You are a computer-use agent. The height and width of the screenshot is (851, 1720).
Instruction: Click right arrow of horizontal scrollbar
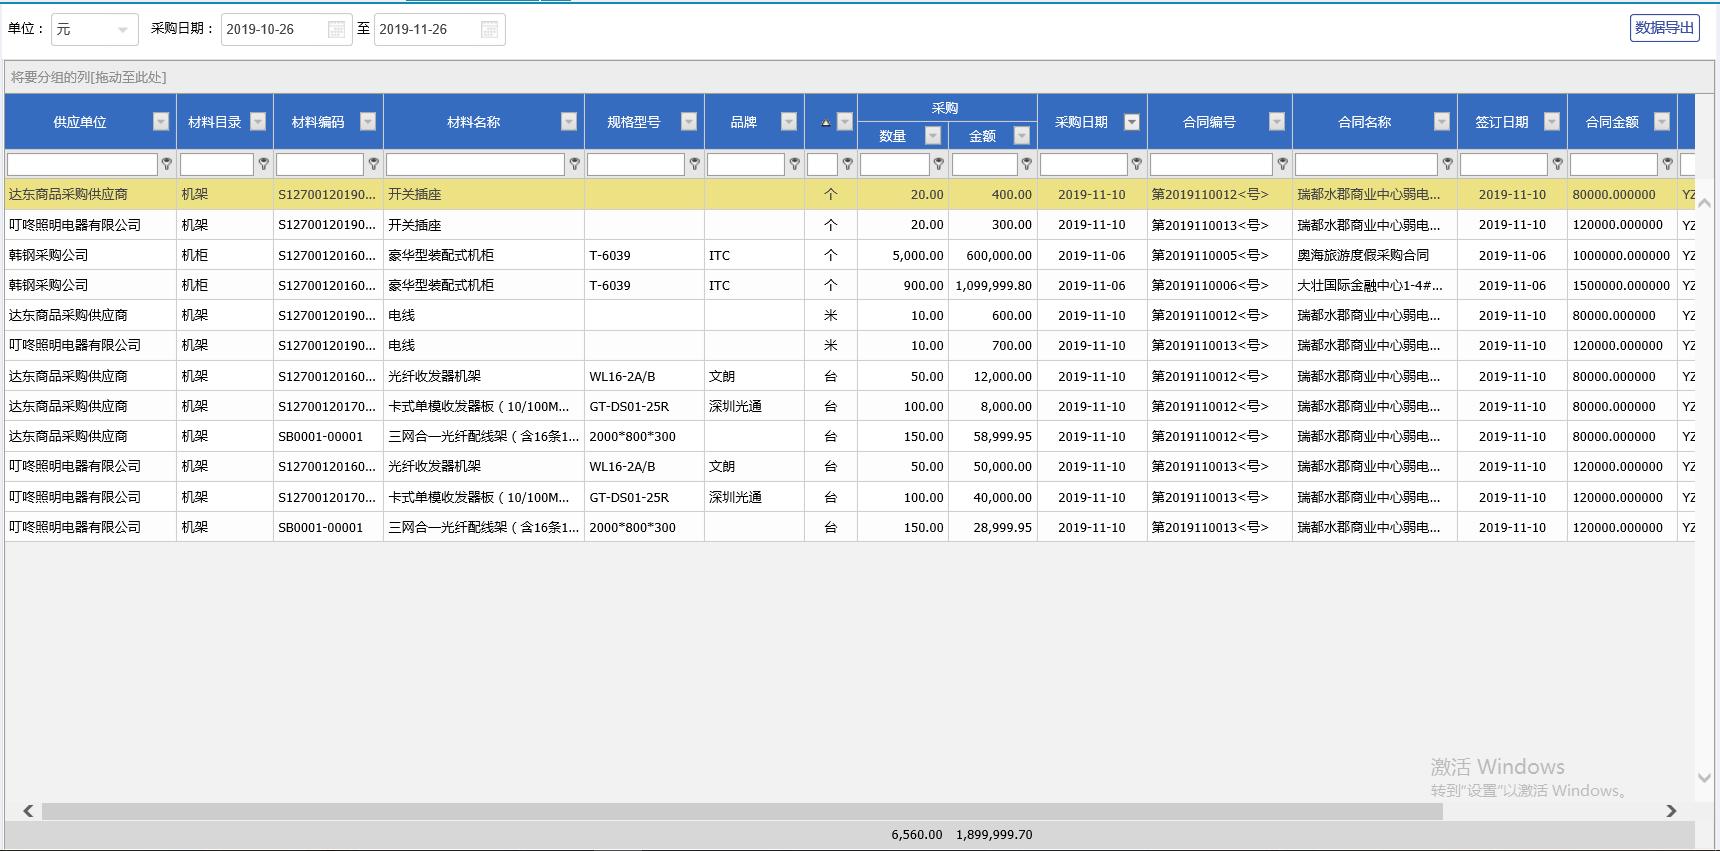[1671, 811]
